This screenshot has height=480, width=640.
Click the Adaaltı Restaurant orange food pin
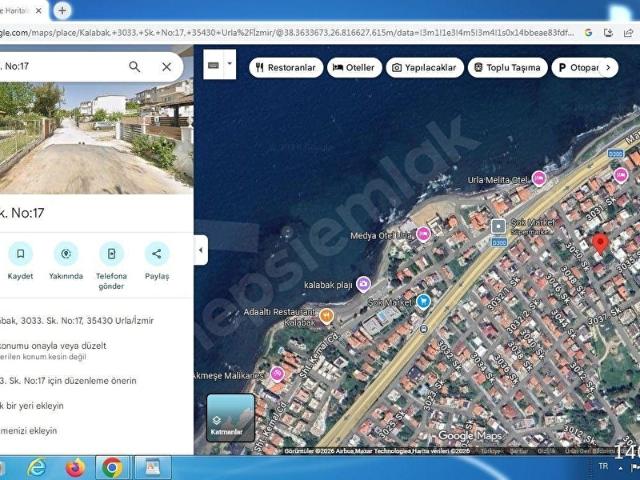click(326, 316)
